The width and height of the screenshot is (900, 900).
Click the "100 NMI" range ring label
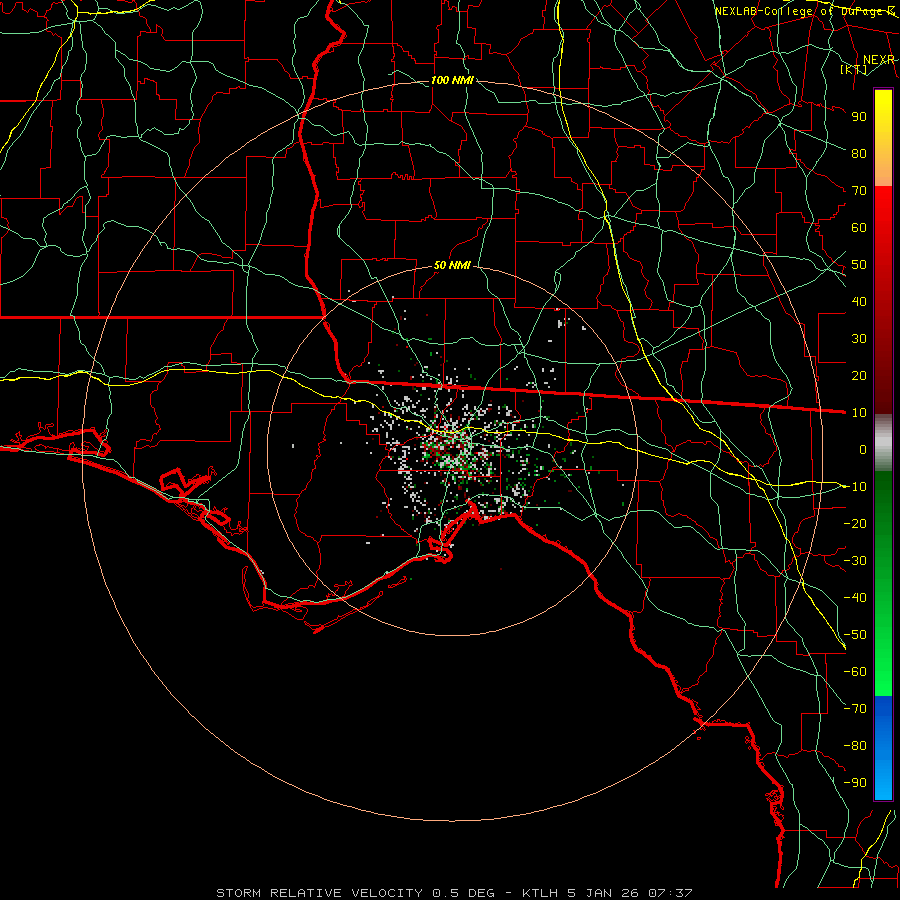[x=452, y=80]
